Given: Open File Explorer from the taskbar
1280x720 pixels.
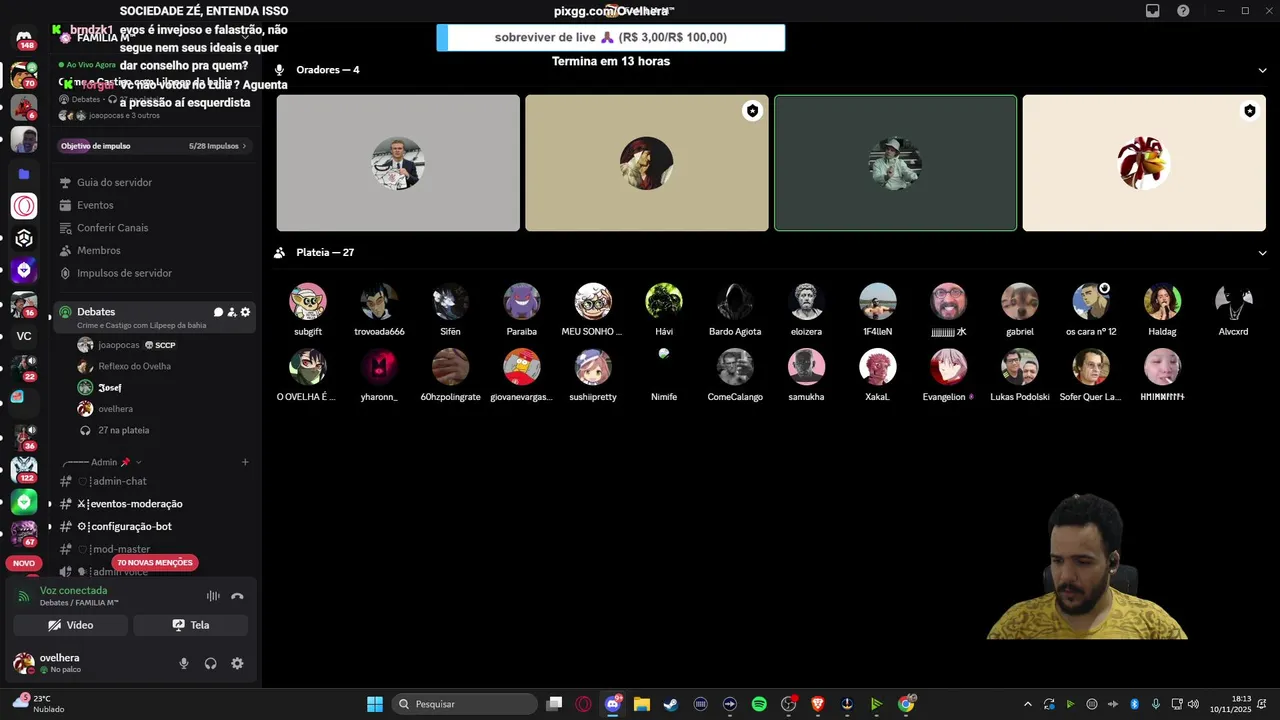Looking at the screenshot, I should coord(642,704).
